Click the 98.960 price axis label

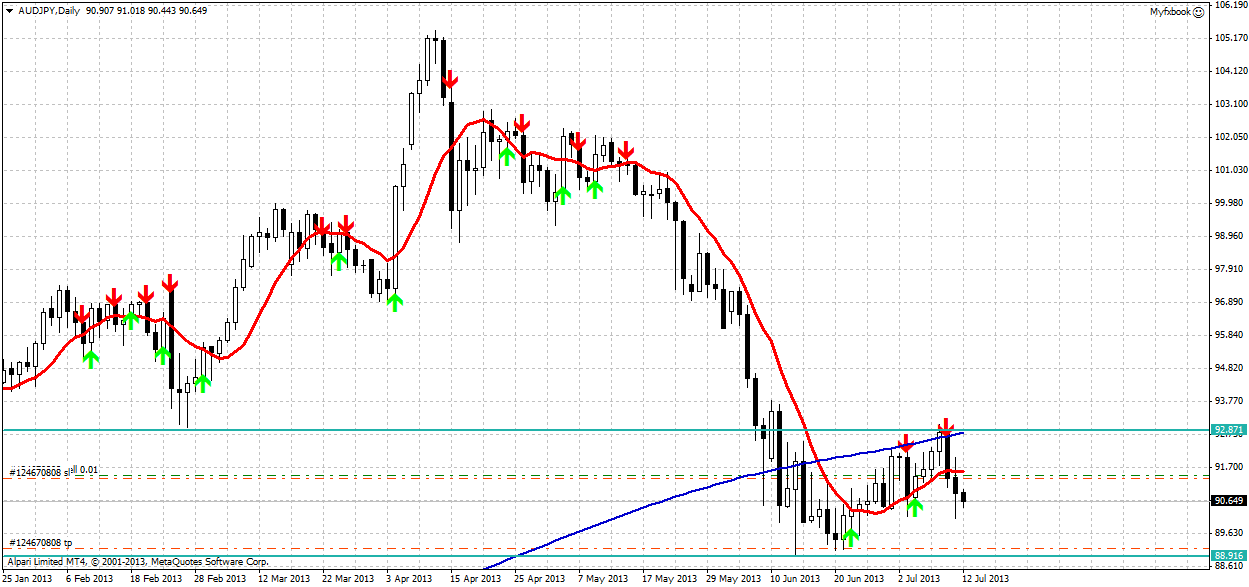click(x=1229, y=236)
